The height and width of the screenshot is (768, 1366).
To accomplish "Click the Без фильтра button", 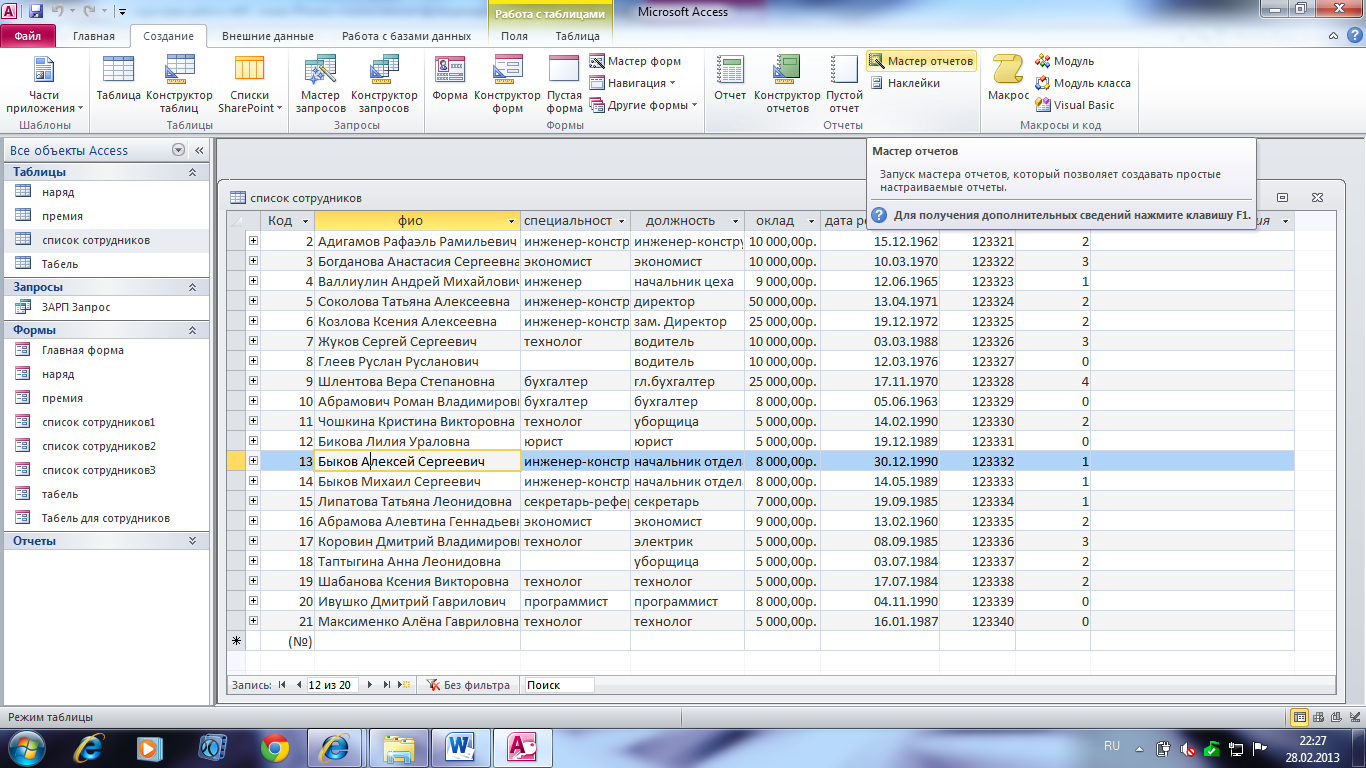I will 468,685.
